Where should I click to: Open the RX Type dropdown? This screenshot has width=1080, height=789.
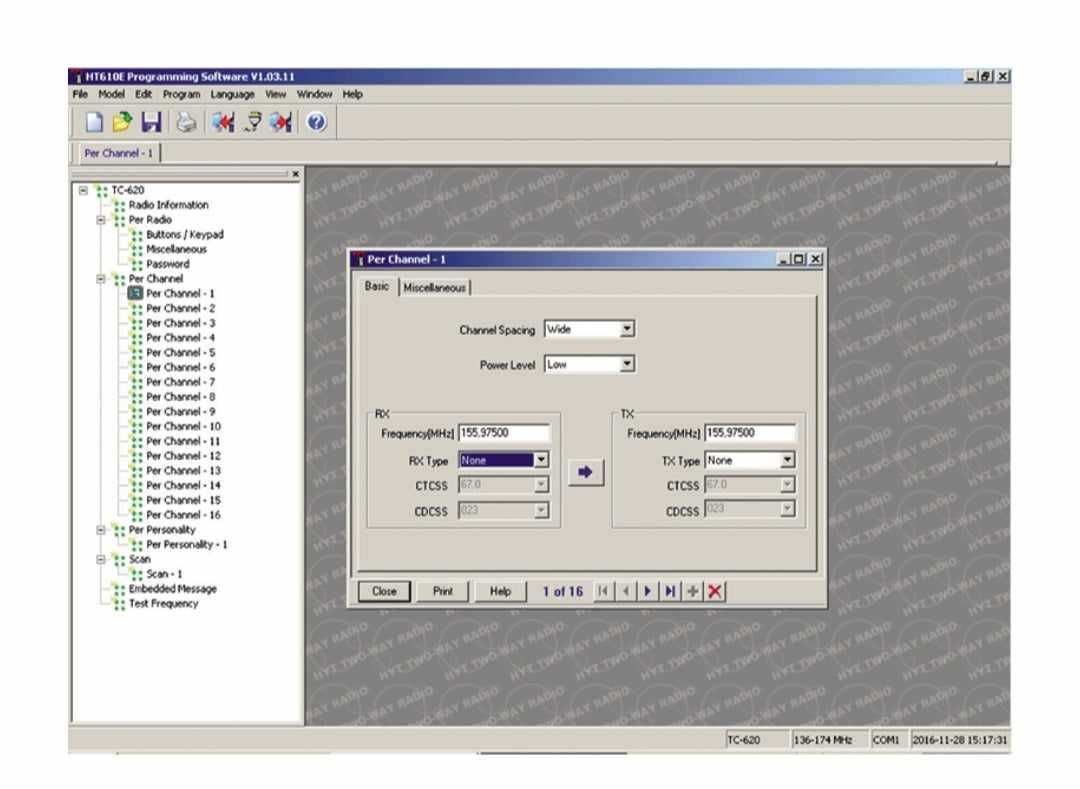point(541,460)
